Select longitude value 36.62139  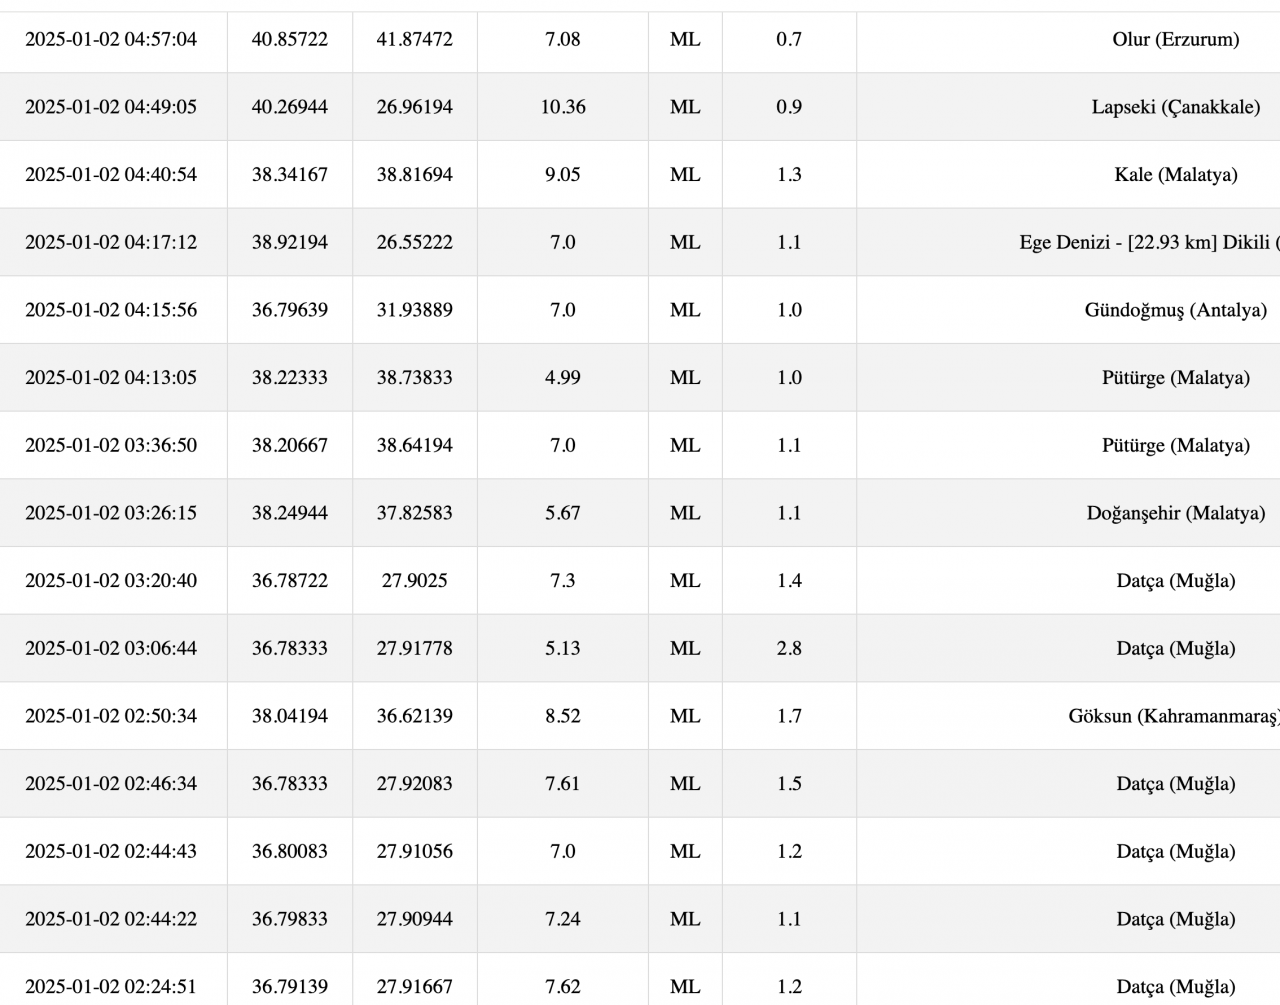(x=415, y=716)
